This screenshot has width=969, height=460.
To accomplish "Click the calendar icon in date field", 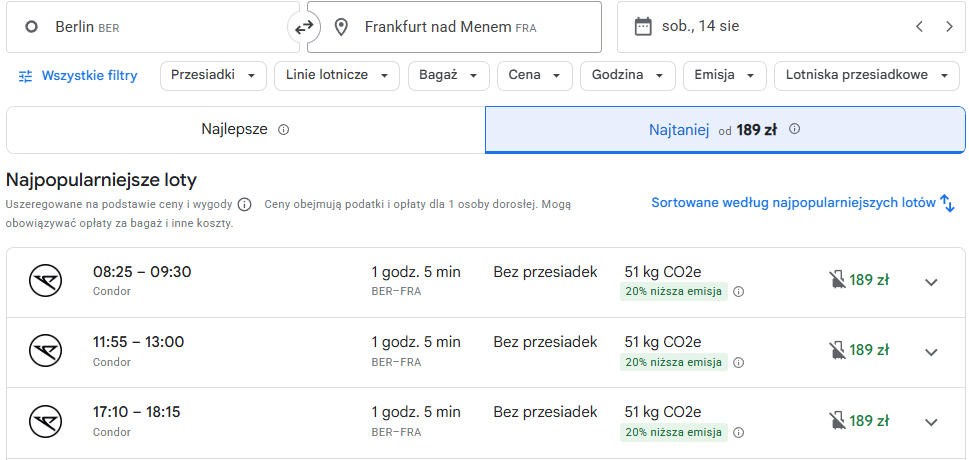I will coord(643,27).
